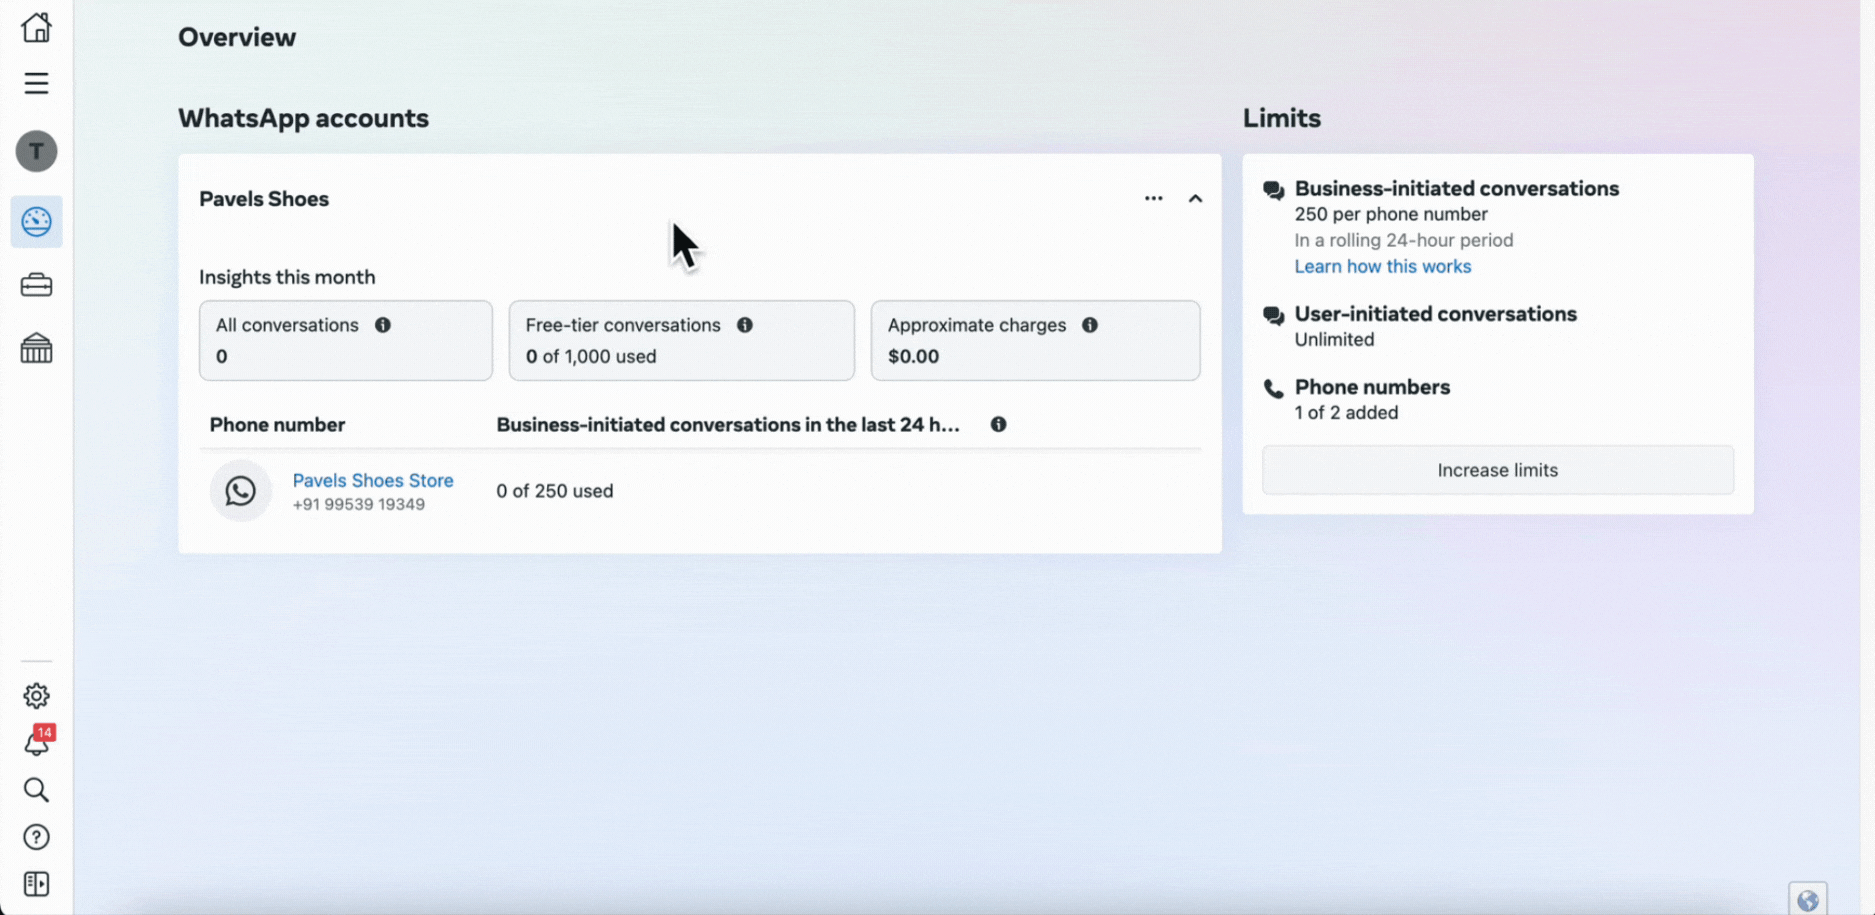Toggle the sidebar panel icon at bottom
Image resolution: width=1875 pixels, height=915 pixels.
(x=36, y=884)
